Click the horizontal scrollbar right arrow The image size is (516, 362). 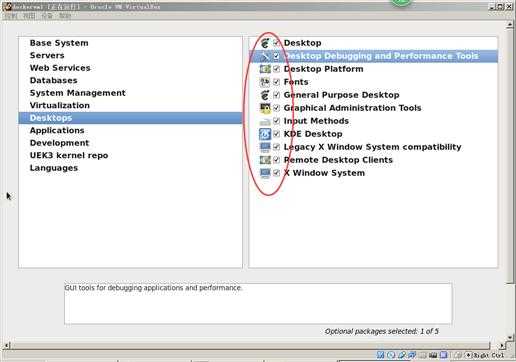(x=502, y=345)
